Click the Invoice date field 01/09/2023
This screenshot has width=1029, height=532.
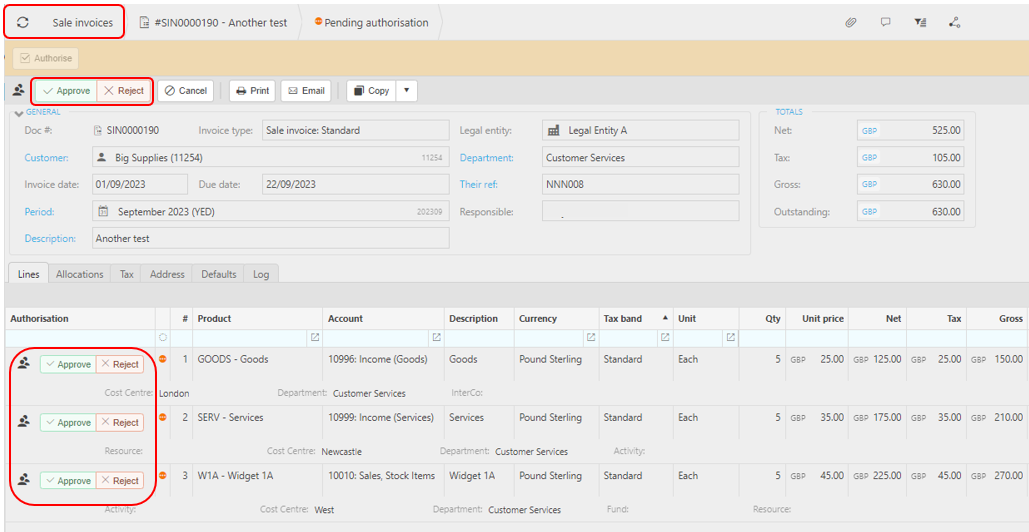(140, 184)
